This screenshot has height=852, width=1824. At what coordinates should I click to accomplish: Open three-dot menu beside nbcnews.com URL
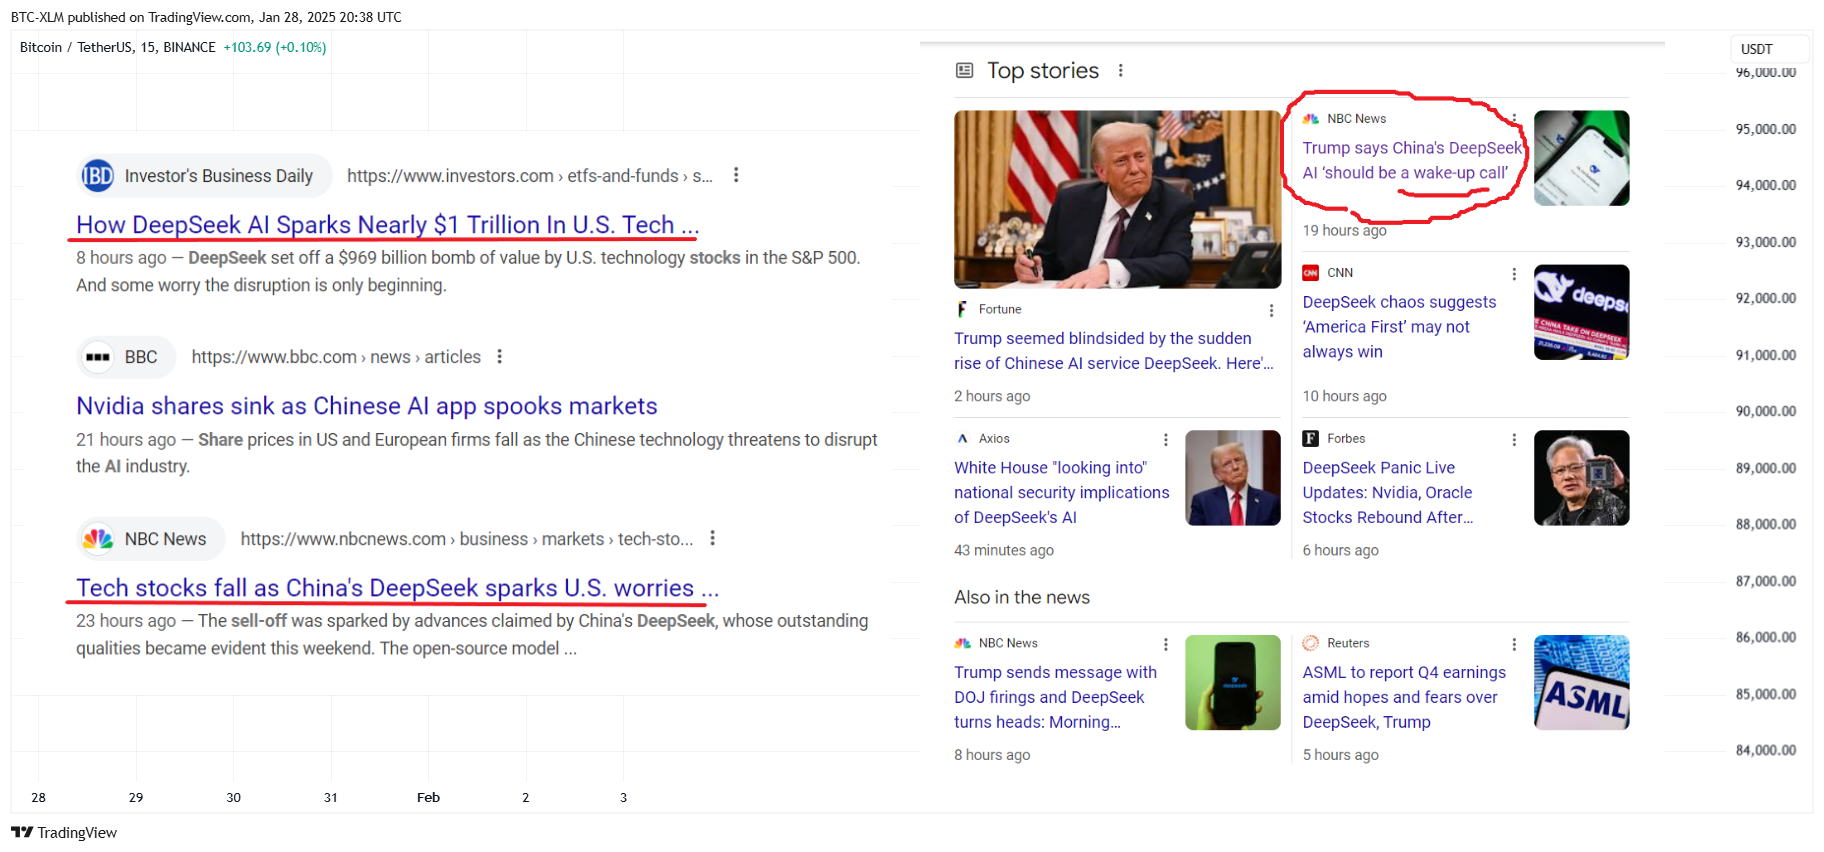click(712, 538)
